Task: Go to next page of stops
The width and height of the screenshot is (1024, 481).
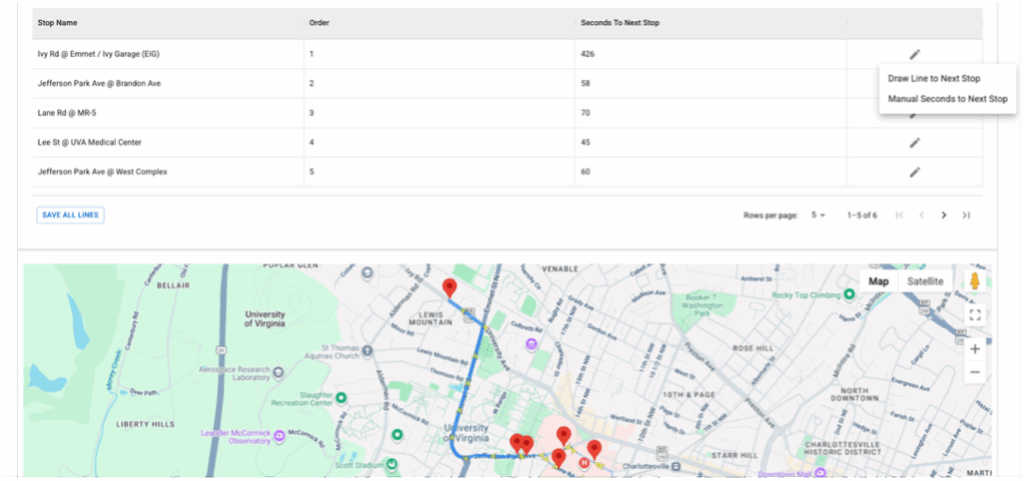Action: 943,215
